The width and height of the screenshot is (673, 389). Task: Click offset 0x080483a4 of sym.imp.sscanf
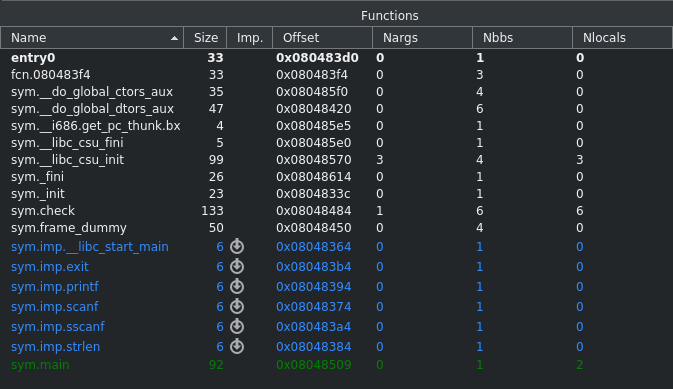coord(314,326)
